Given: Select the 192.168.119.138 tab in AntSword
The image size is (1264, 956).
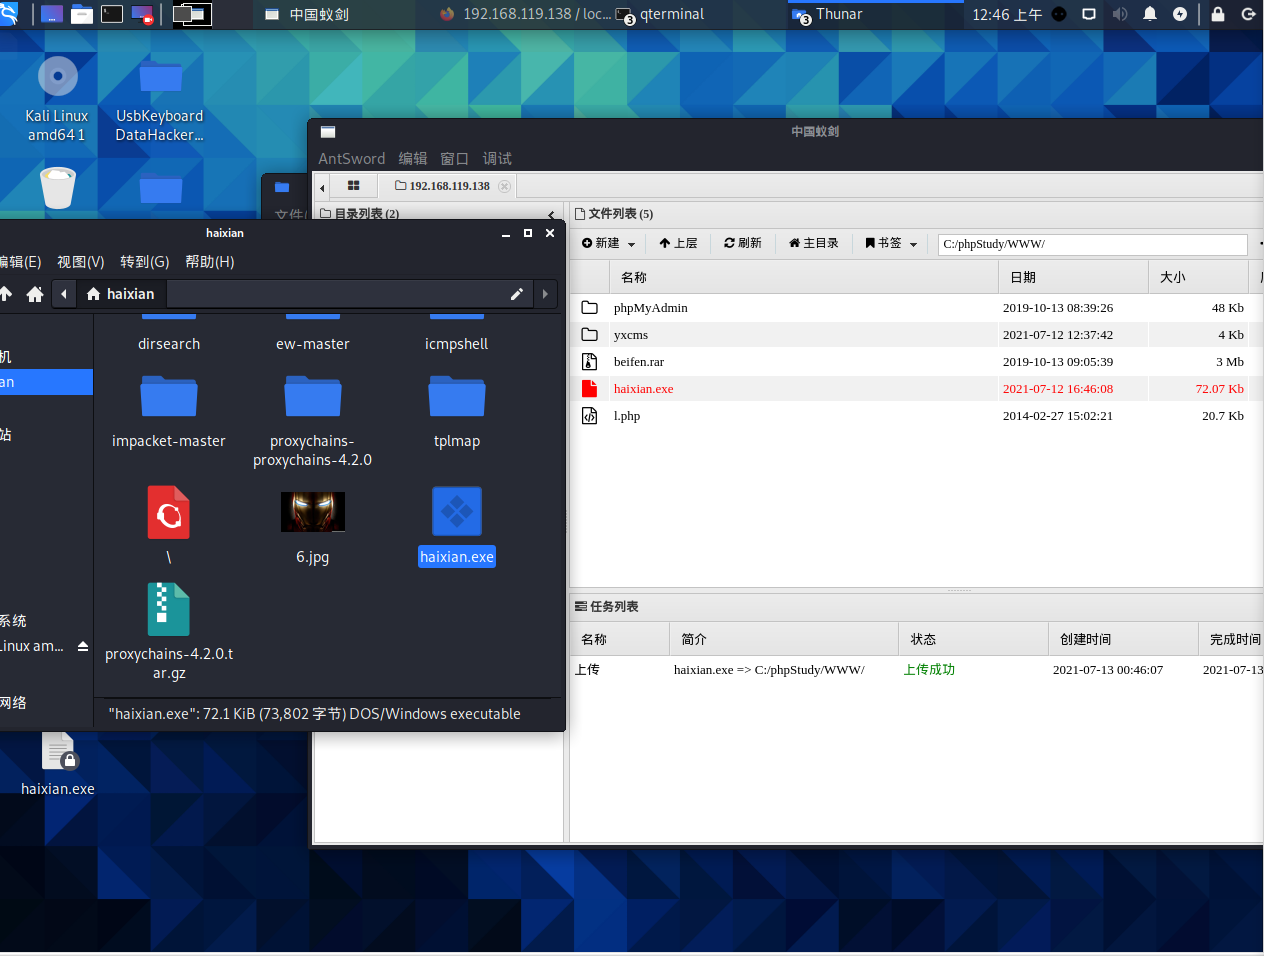Looking at the screenshot, I should click(x=442, y=186).
